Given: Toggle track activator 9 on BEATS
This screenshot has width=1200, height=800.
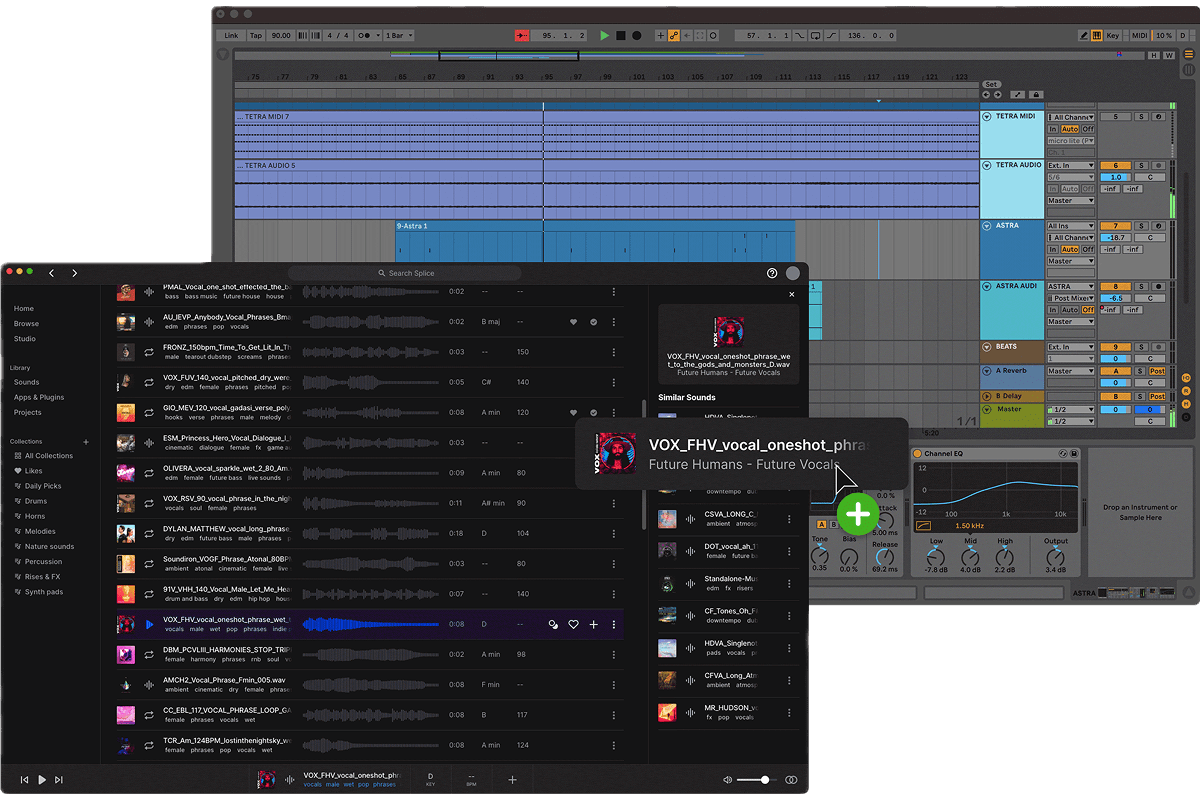Looking at the screenshot, I should click(1115, 347).
